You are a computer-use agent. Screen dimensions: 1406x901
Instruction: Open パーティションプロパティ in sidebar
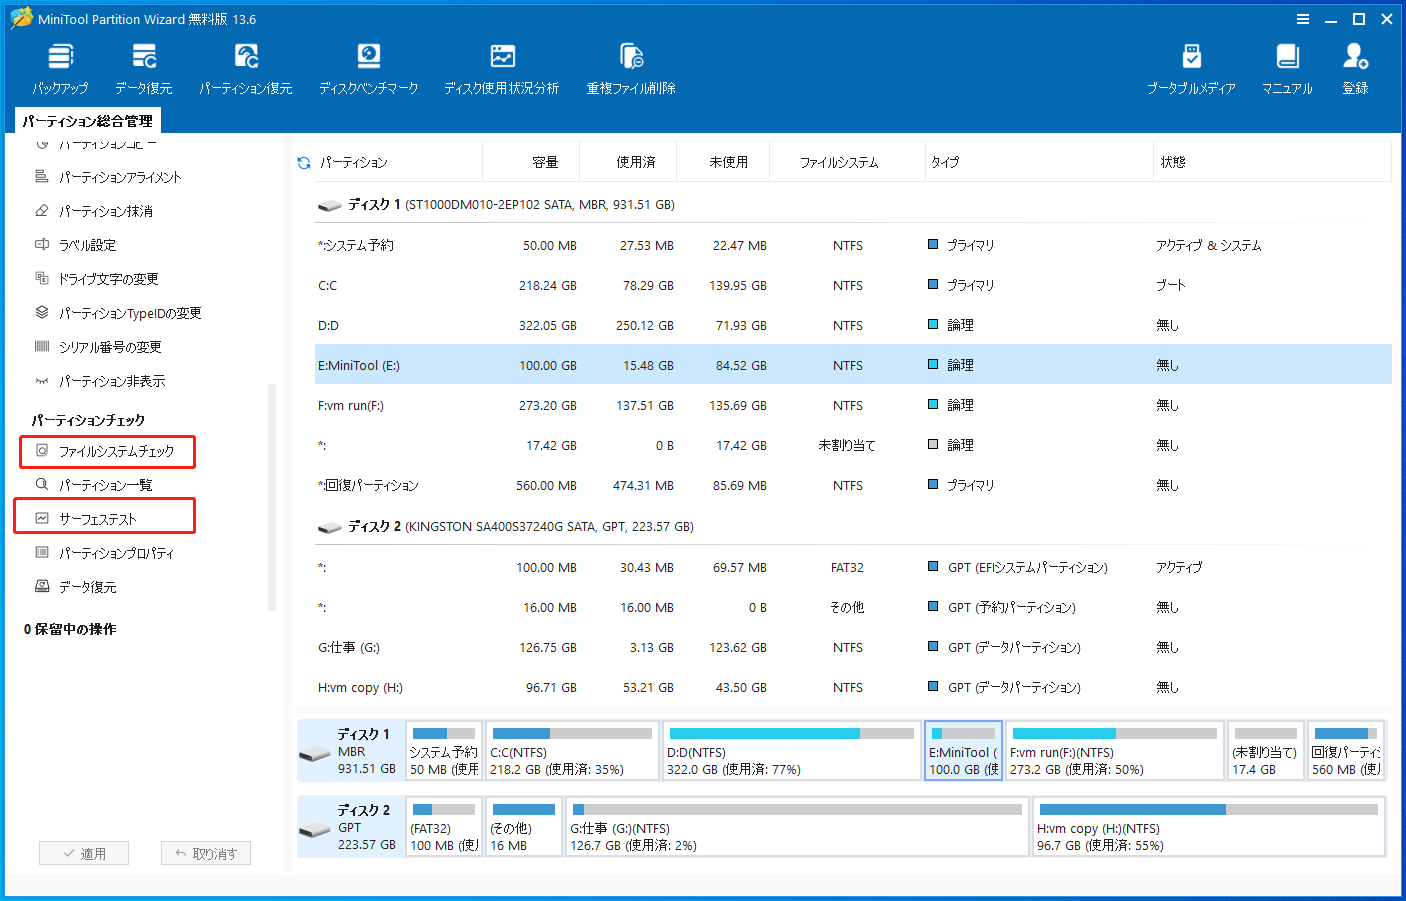tap(116, 553)
